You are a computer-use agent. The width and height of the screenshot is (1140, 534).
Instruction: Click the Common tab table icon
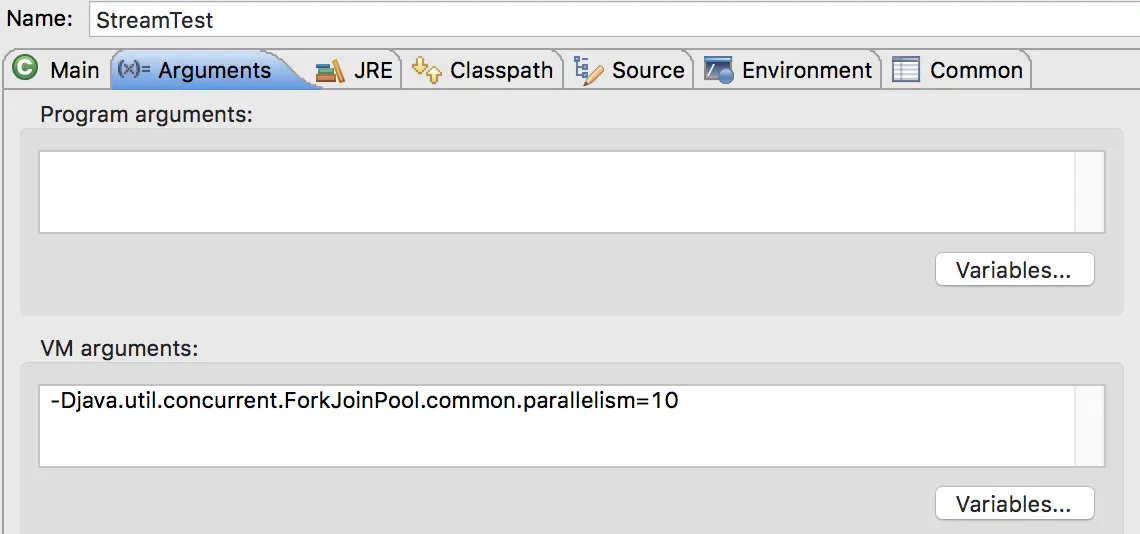pos(905,70)
